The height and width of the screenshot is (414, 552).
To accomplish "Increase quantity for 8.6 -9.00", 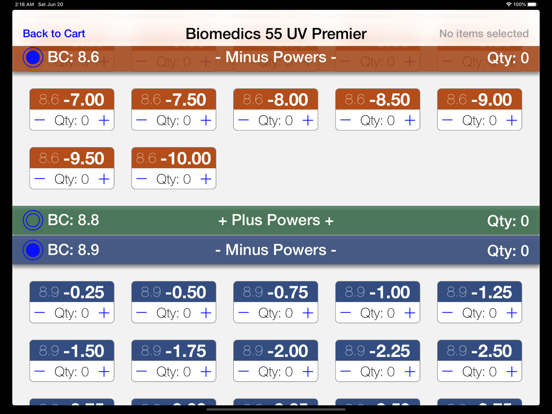I will click(x=512, y=120).
